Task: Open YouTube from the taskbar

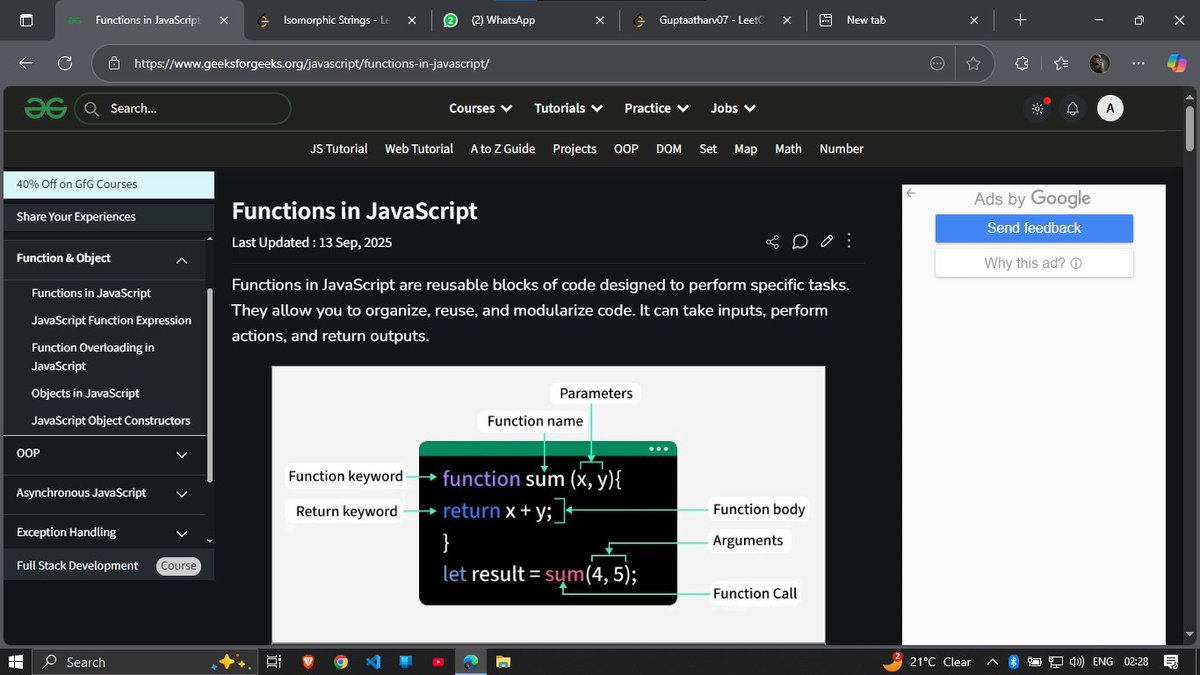Action: click(x=438, y=661)
